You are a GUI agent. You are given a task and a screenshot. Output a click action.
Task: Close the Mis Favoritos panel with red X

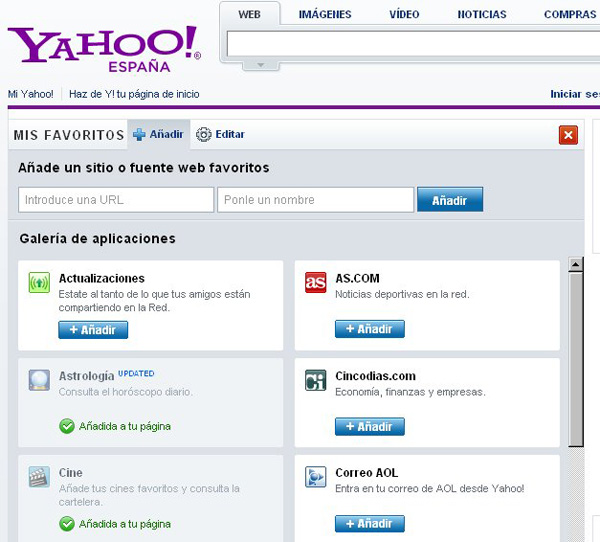pos(568,135)
